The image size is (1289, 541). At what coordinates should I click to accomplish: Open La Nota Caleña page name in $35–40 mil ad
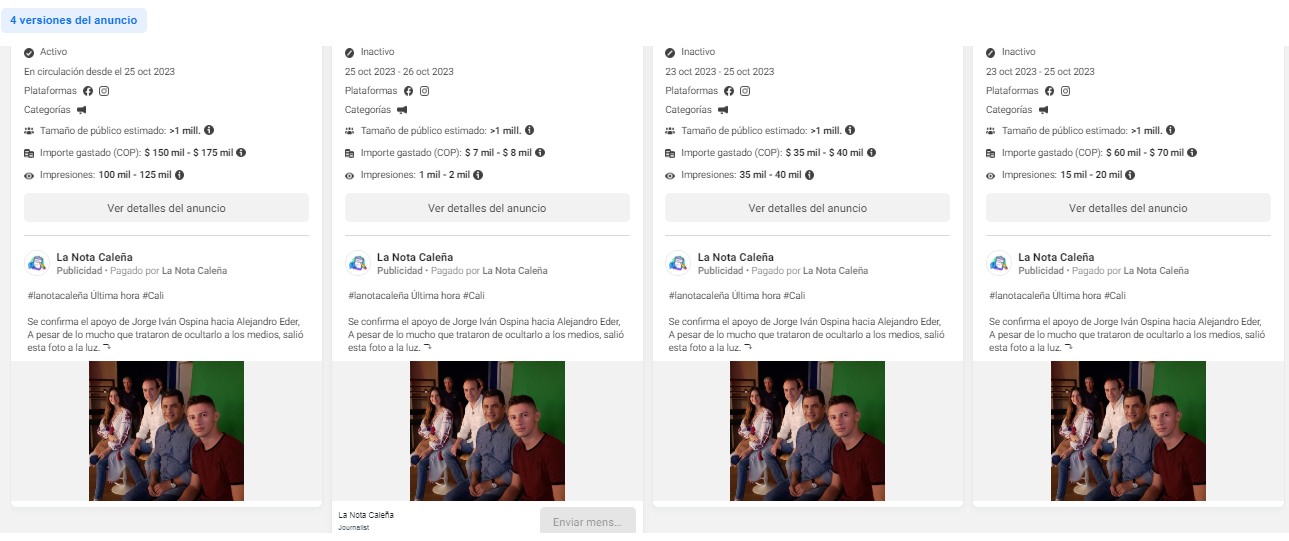pyautogui.click(x=736, y=257)
